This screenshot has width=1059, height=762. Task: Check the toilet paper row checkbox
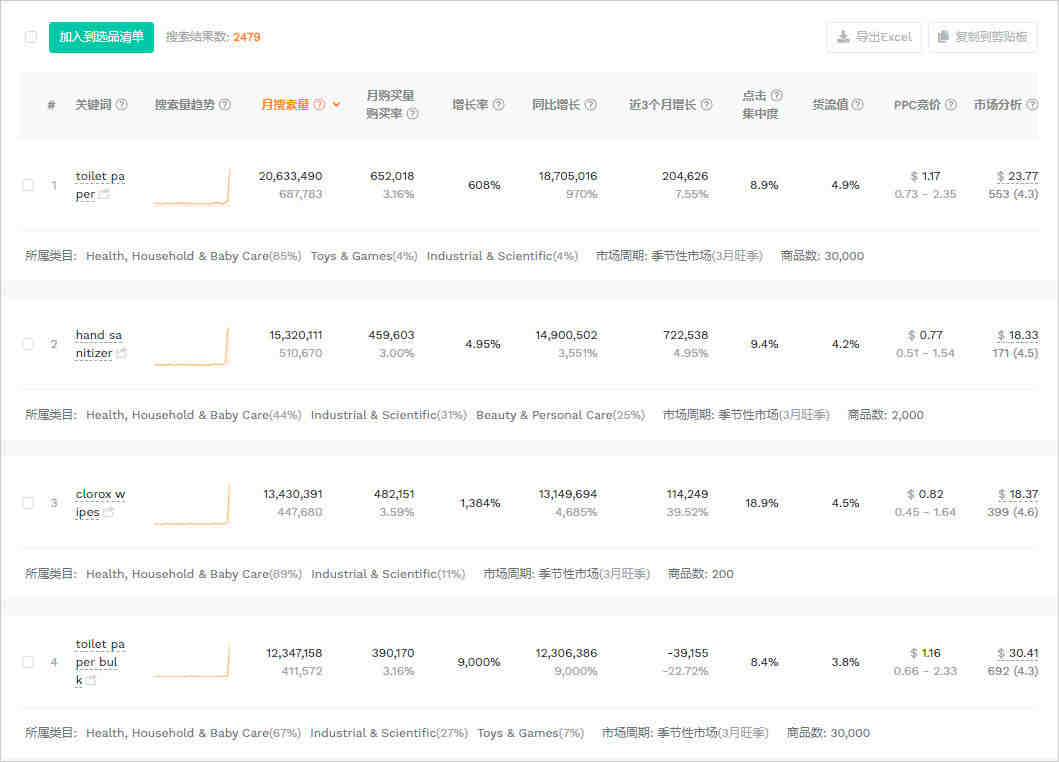(29, 185)
